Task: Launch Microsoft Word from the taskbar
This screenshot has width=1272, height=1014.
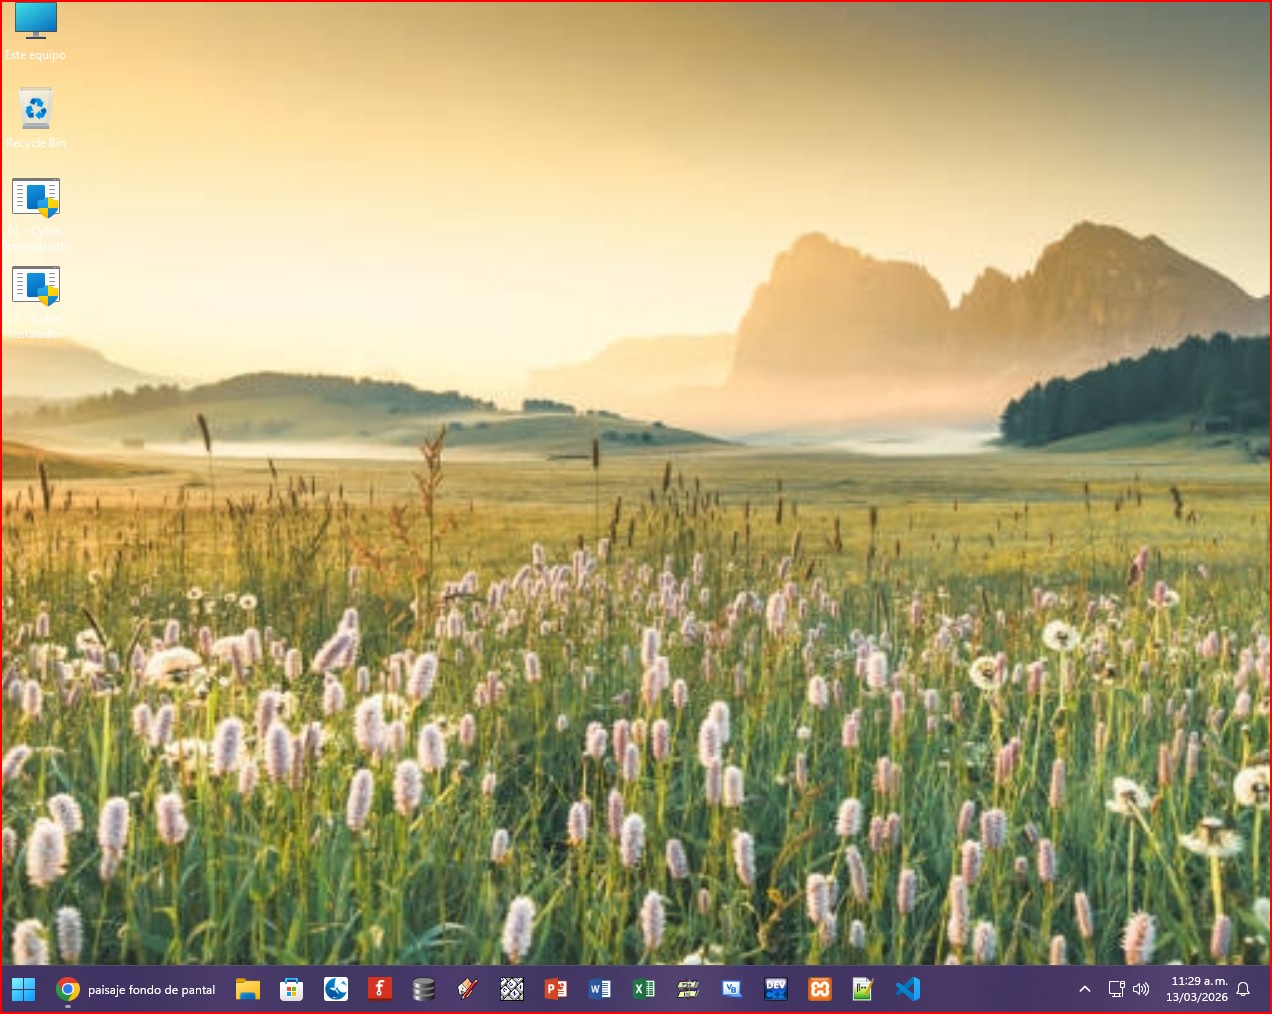Action: (599, 990)
